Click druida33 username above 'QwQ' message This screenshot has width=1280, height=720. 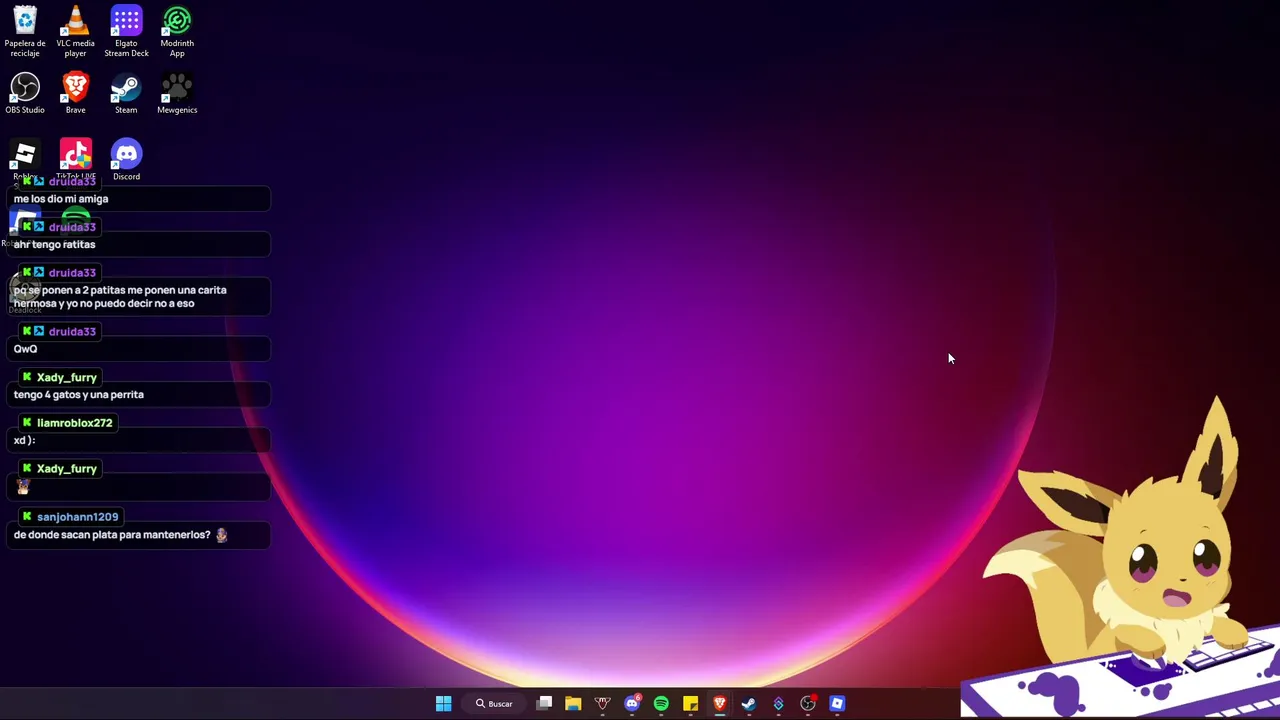[72, 332]
